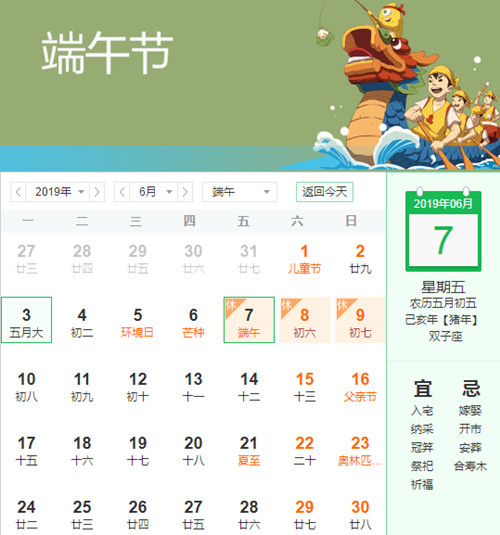Select June 1 儿童节 date

click(x=304, y=259)
